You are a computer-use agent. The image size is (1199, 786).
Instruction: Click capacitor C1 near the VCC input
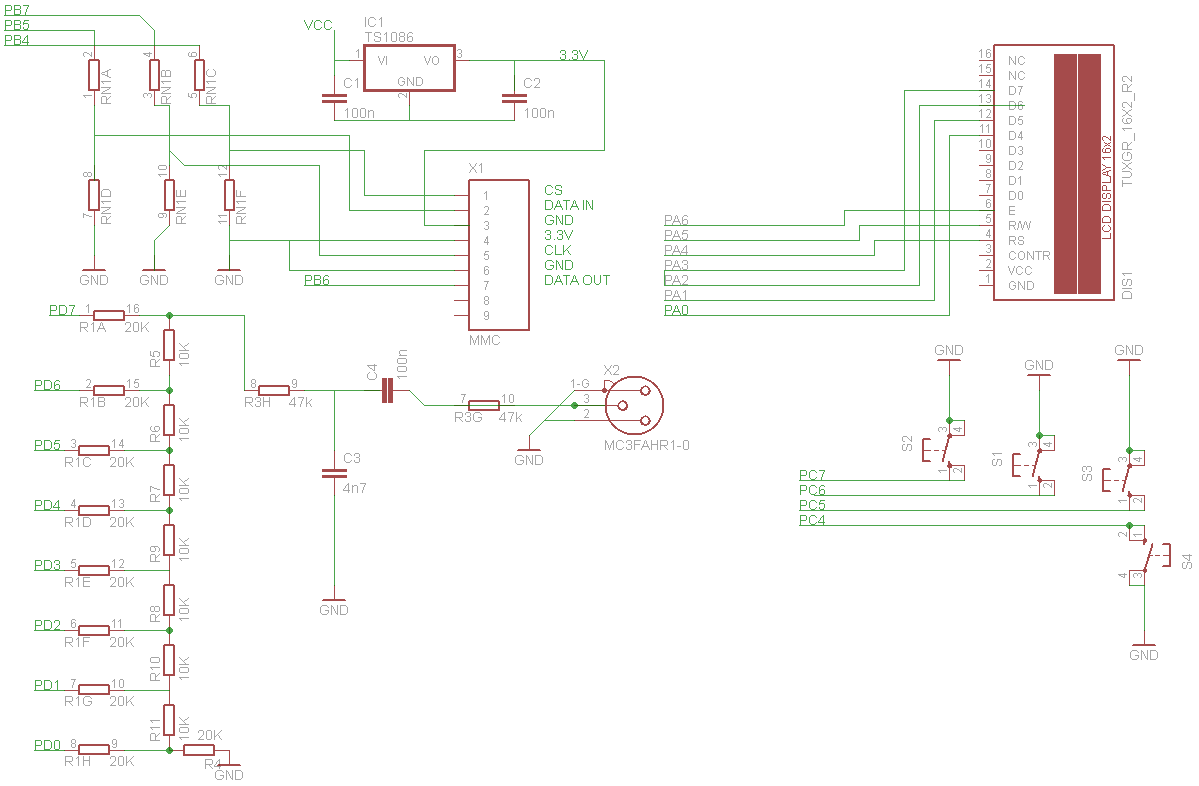coord(334,98)
